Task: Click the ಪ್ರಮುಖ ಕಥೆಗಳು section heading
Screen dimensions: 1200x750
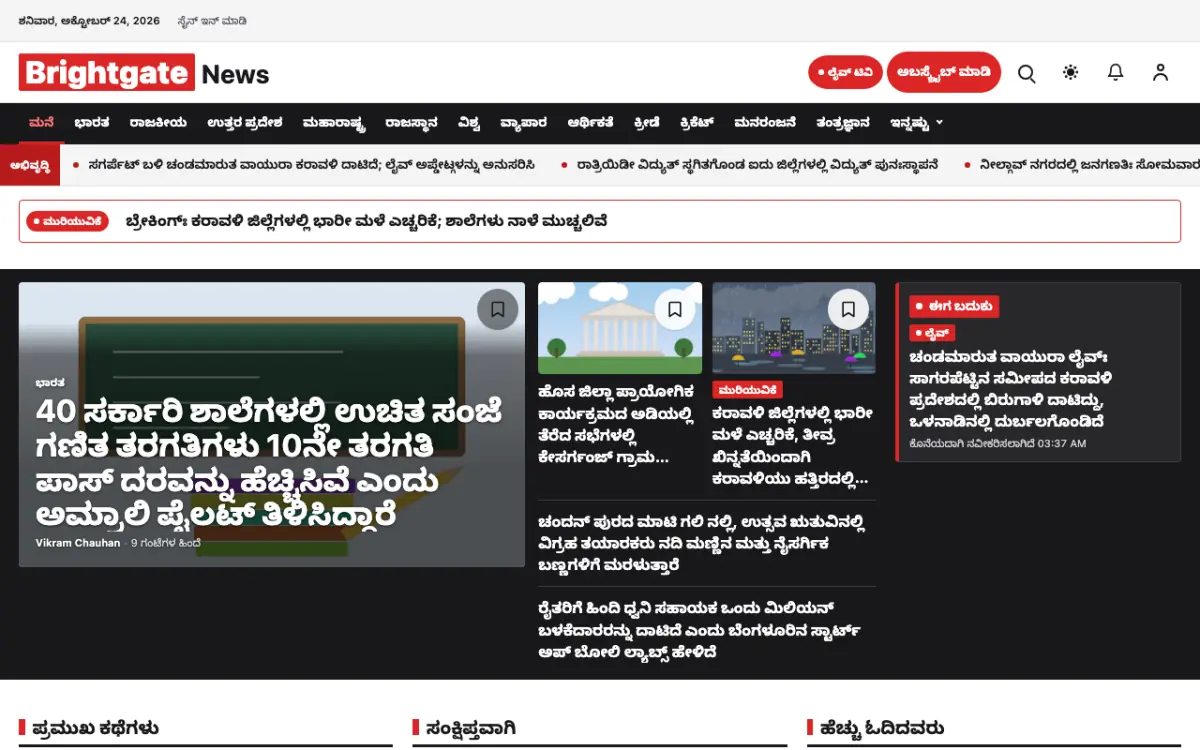Action: [95, 728]
